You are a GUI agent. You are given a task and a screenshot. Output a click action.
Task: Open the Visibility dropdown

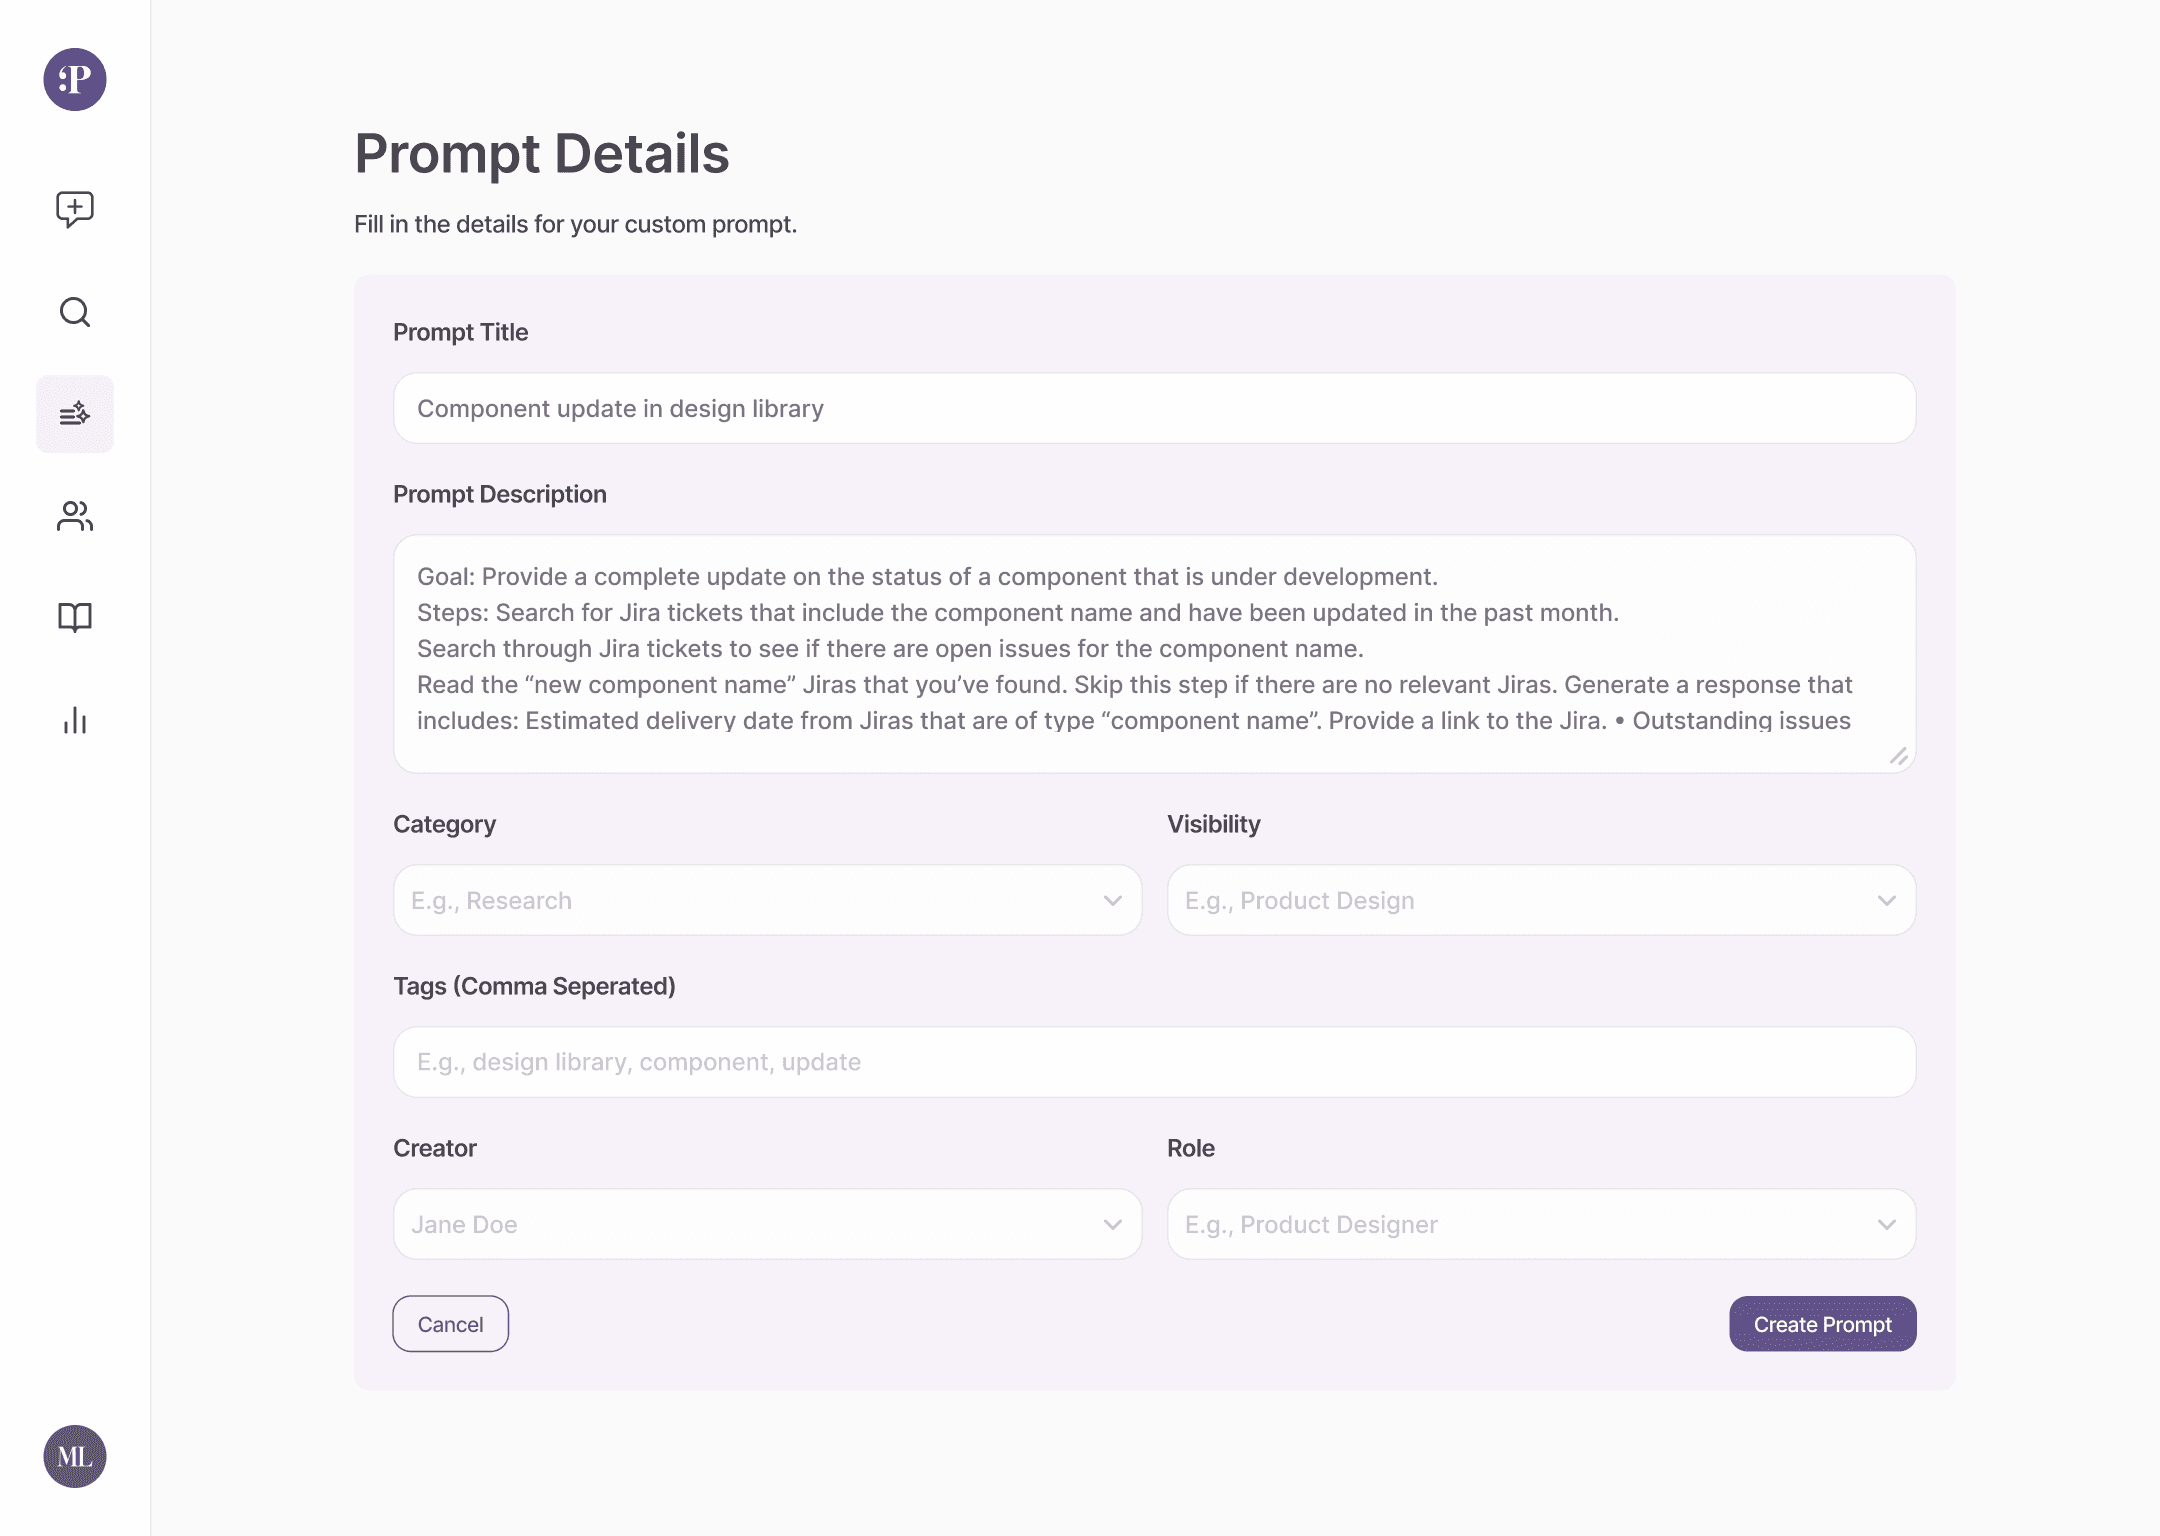[1540, 900]
